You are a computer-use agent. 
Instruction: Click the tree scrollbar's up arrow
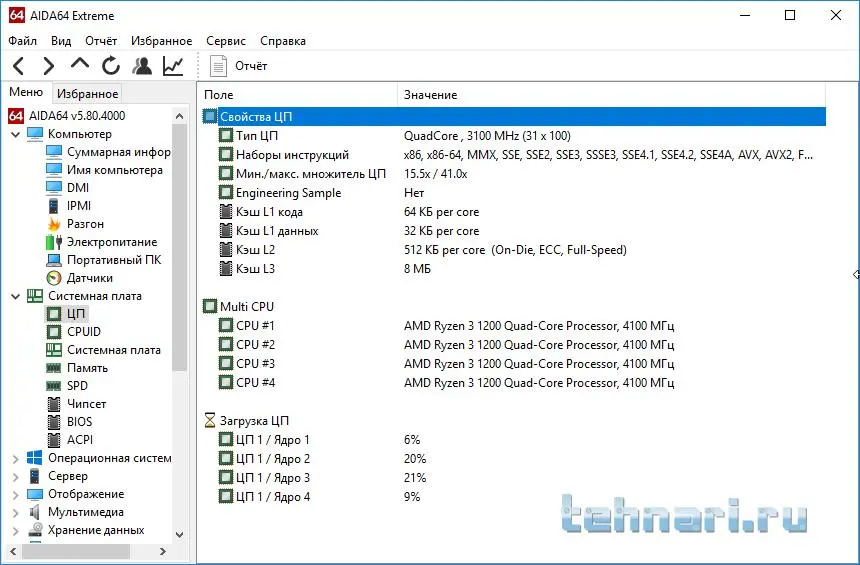click(x=179, y=116)
